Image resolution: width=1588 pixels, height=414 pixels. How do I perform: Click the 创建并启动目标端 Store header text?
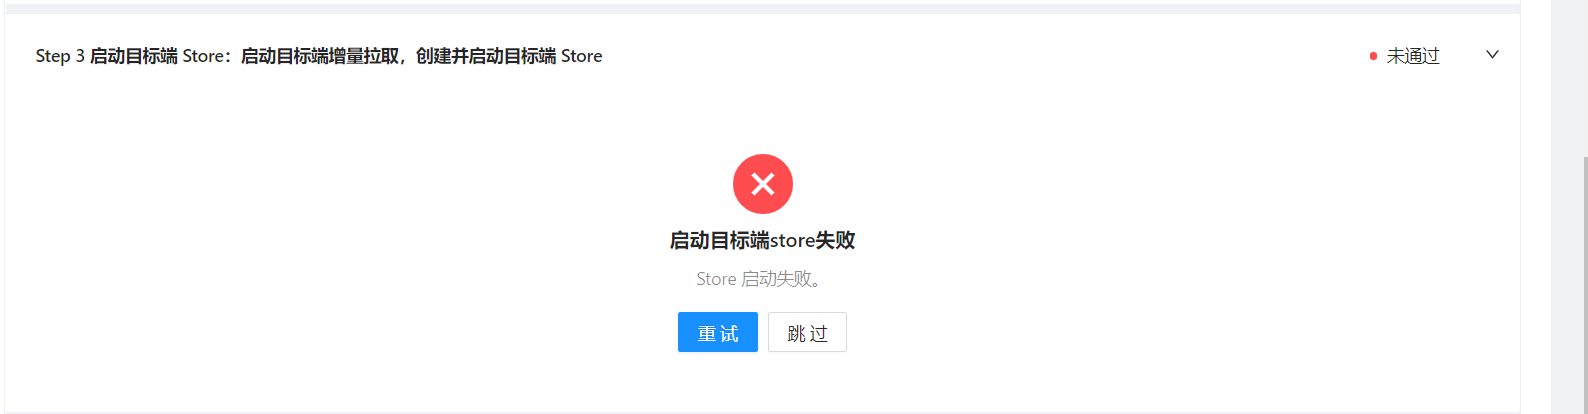pos(509,56)
